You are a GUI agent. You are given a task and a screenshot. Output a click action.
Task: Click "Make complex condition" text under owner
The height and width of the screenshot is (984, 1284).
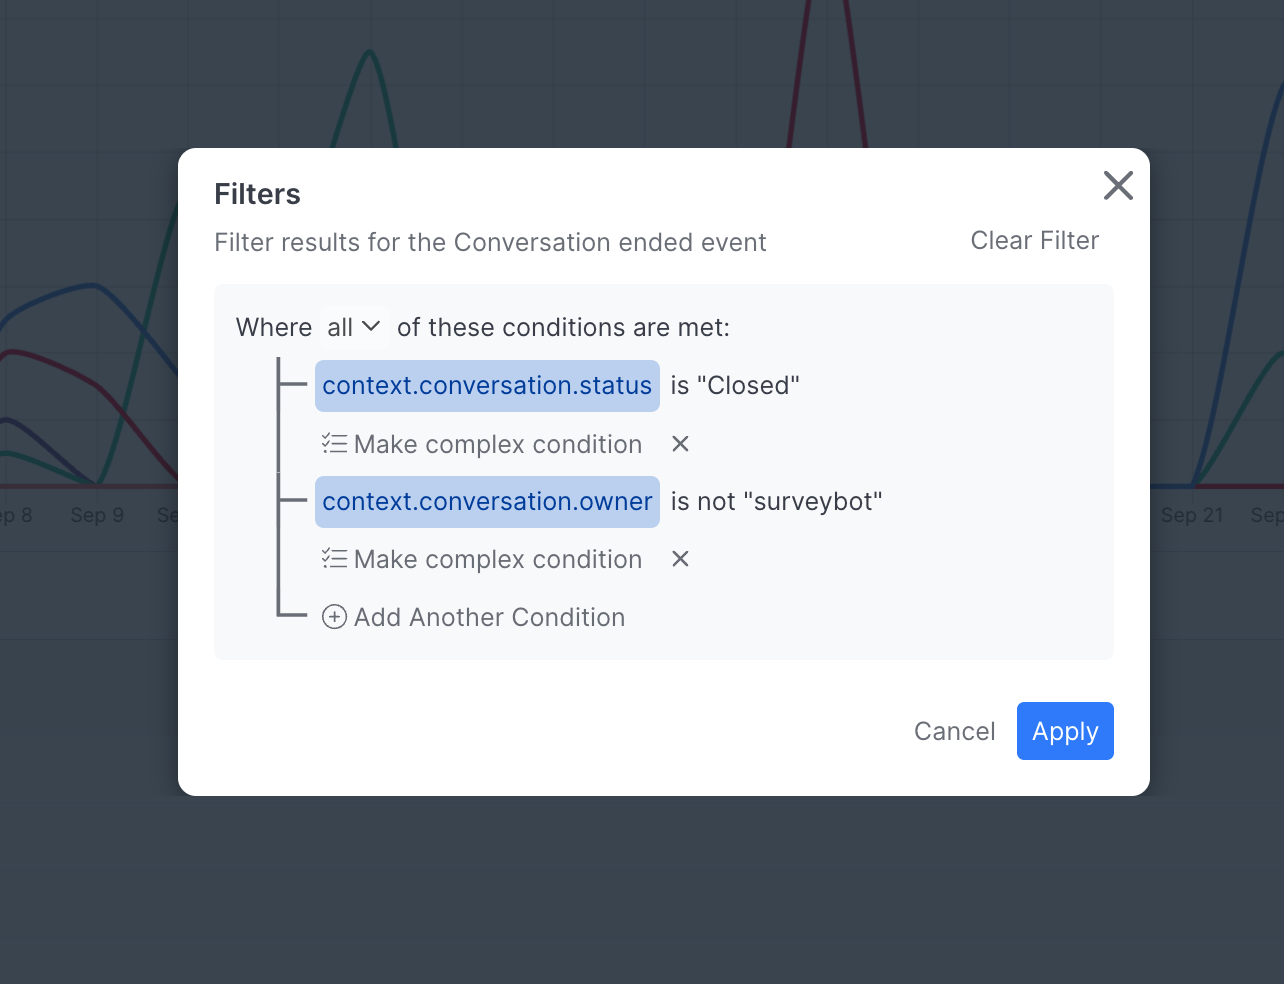498,559
